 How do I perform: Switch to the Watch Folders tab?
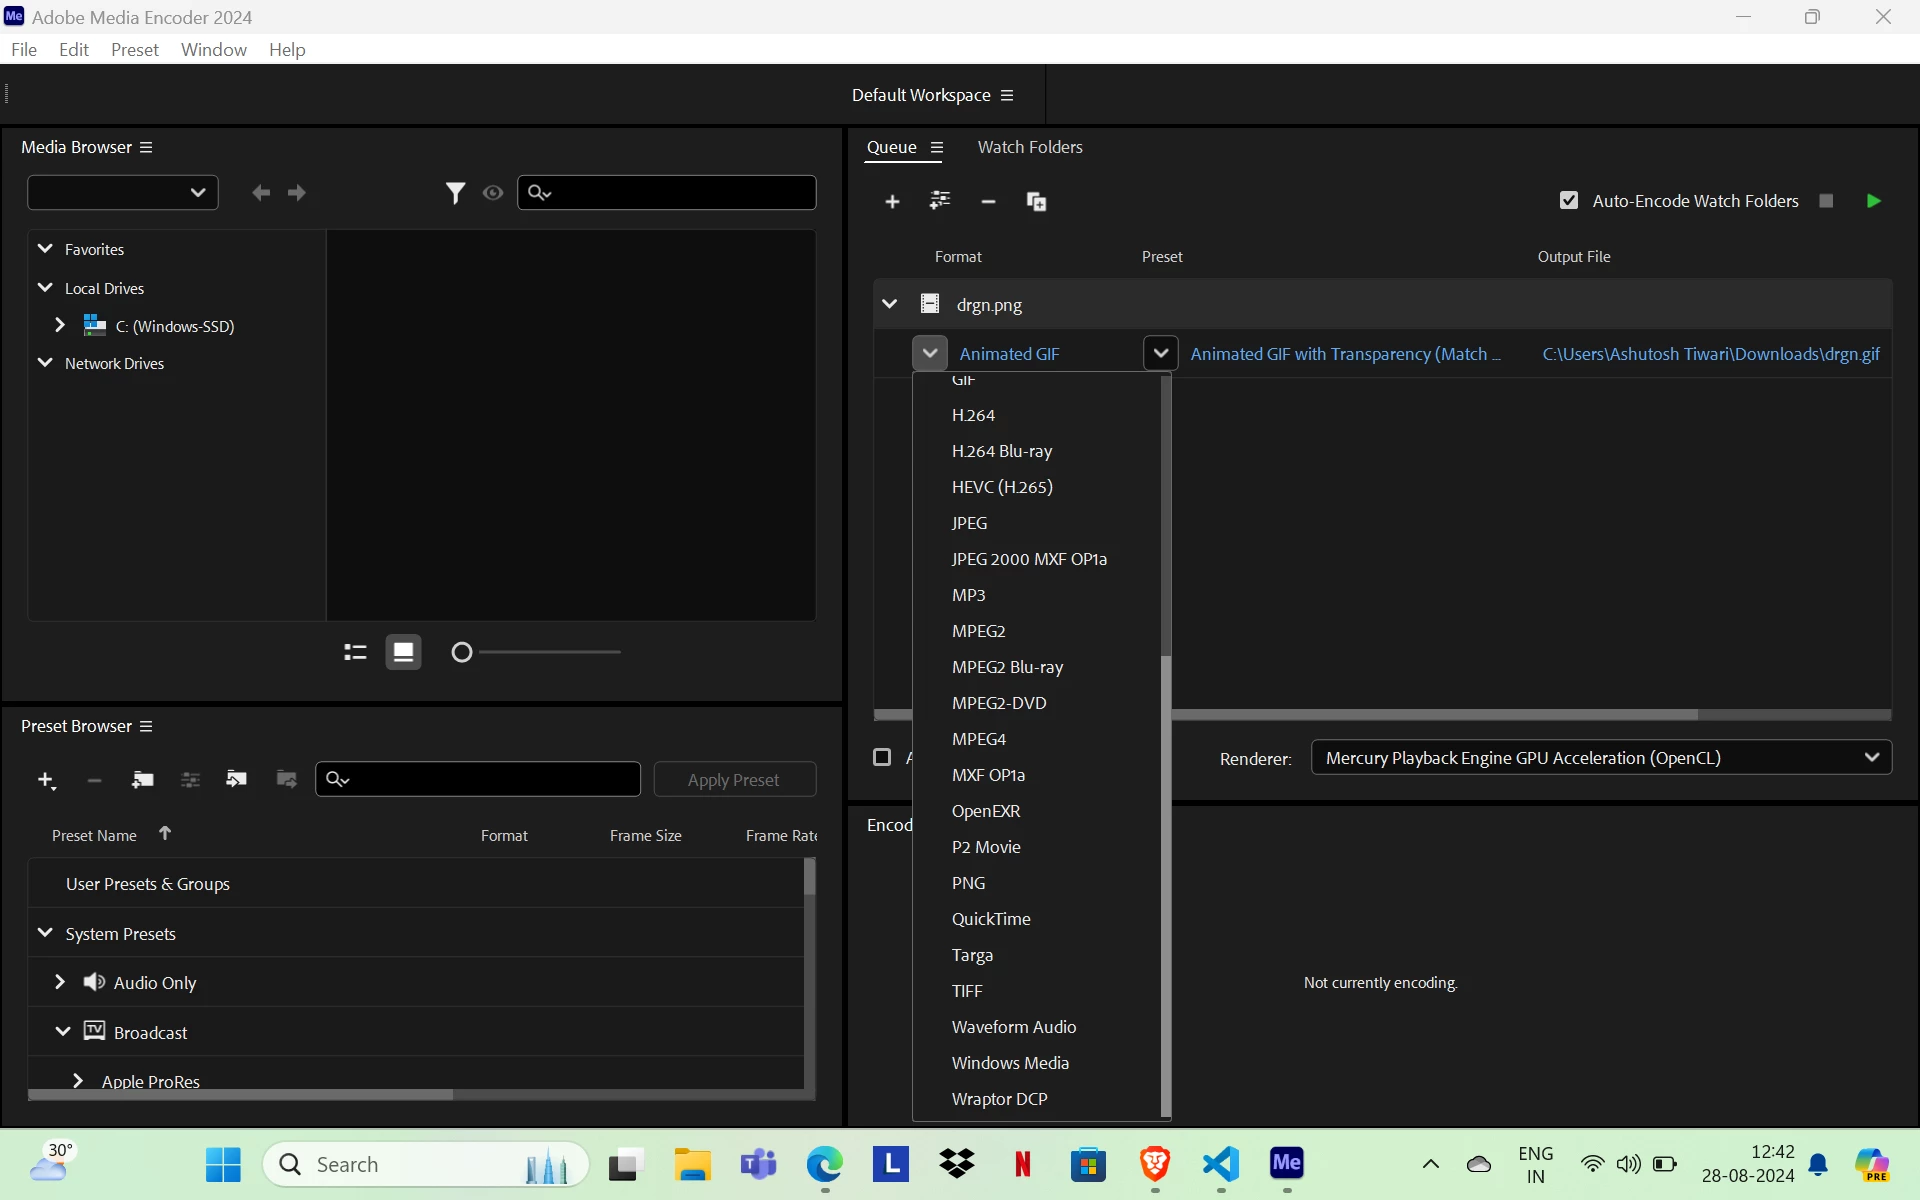click(x=1030, y=147)
